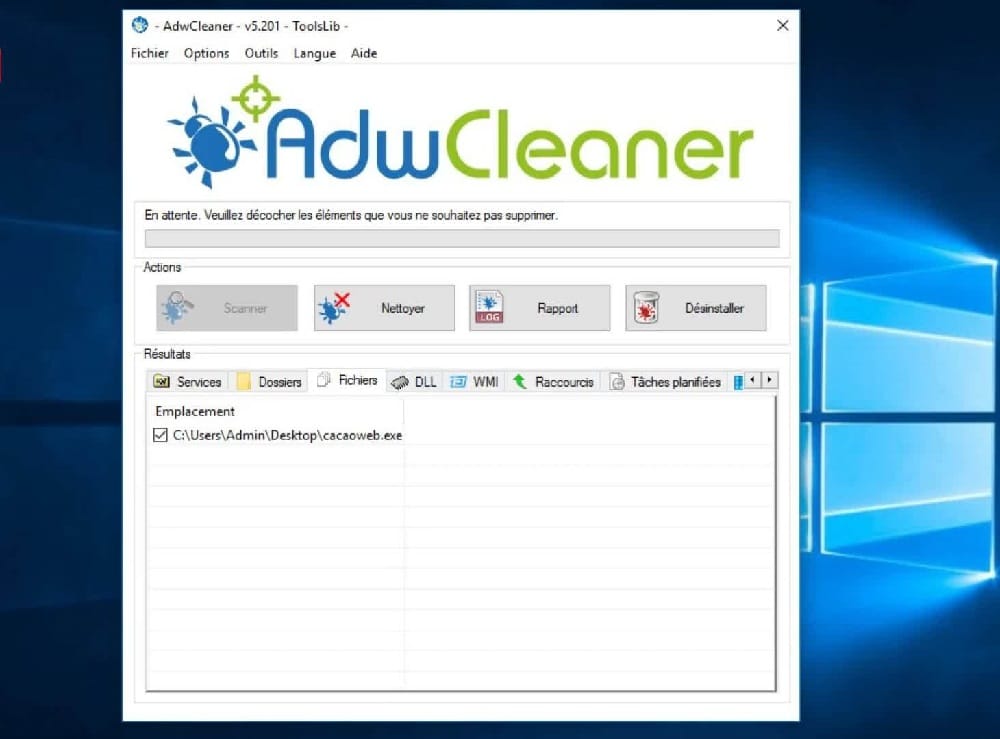Click the AdwCleaner title bar icon
1000x739 pixels.
[x=140, y=26]
